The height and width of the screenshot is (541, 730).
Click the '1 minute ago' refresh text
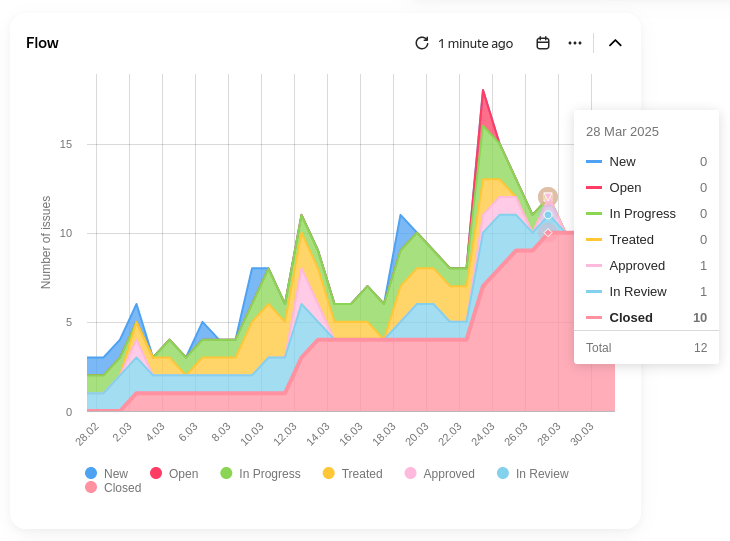pyautogui.click(x=475, y=43)
